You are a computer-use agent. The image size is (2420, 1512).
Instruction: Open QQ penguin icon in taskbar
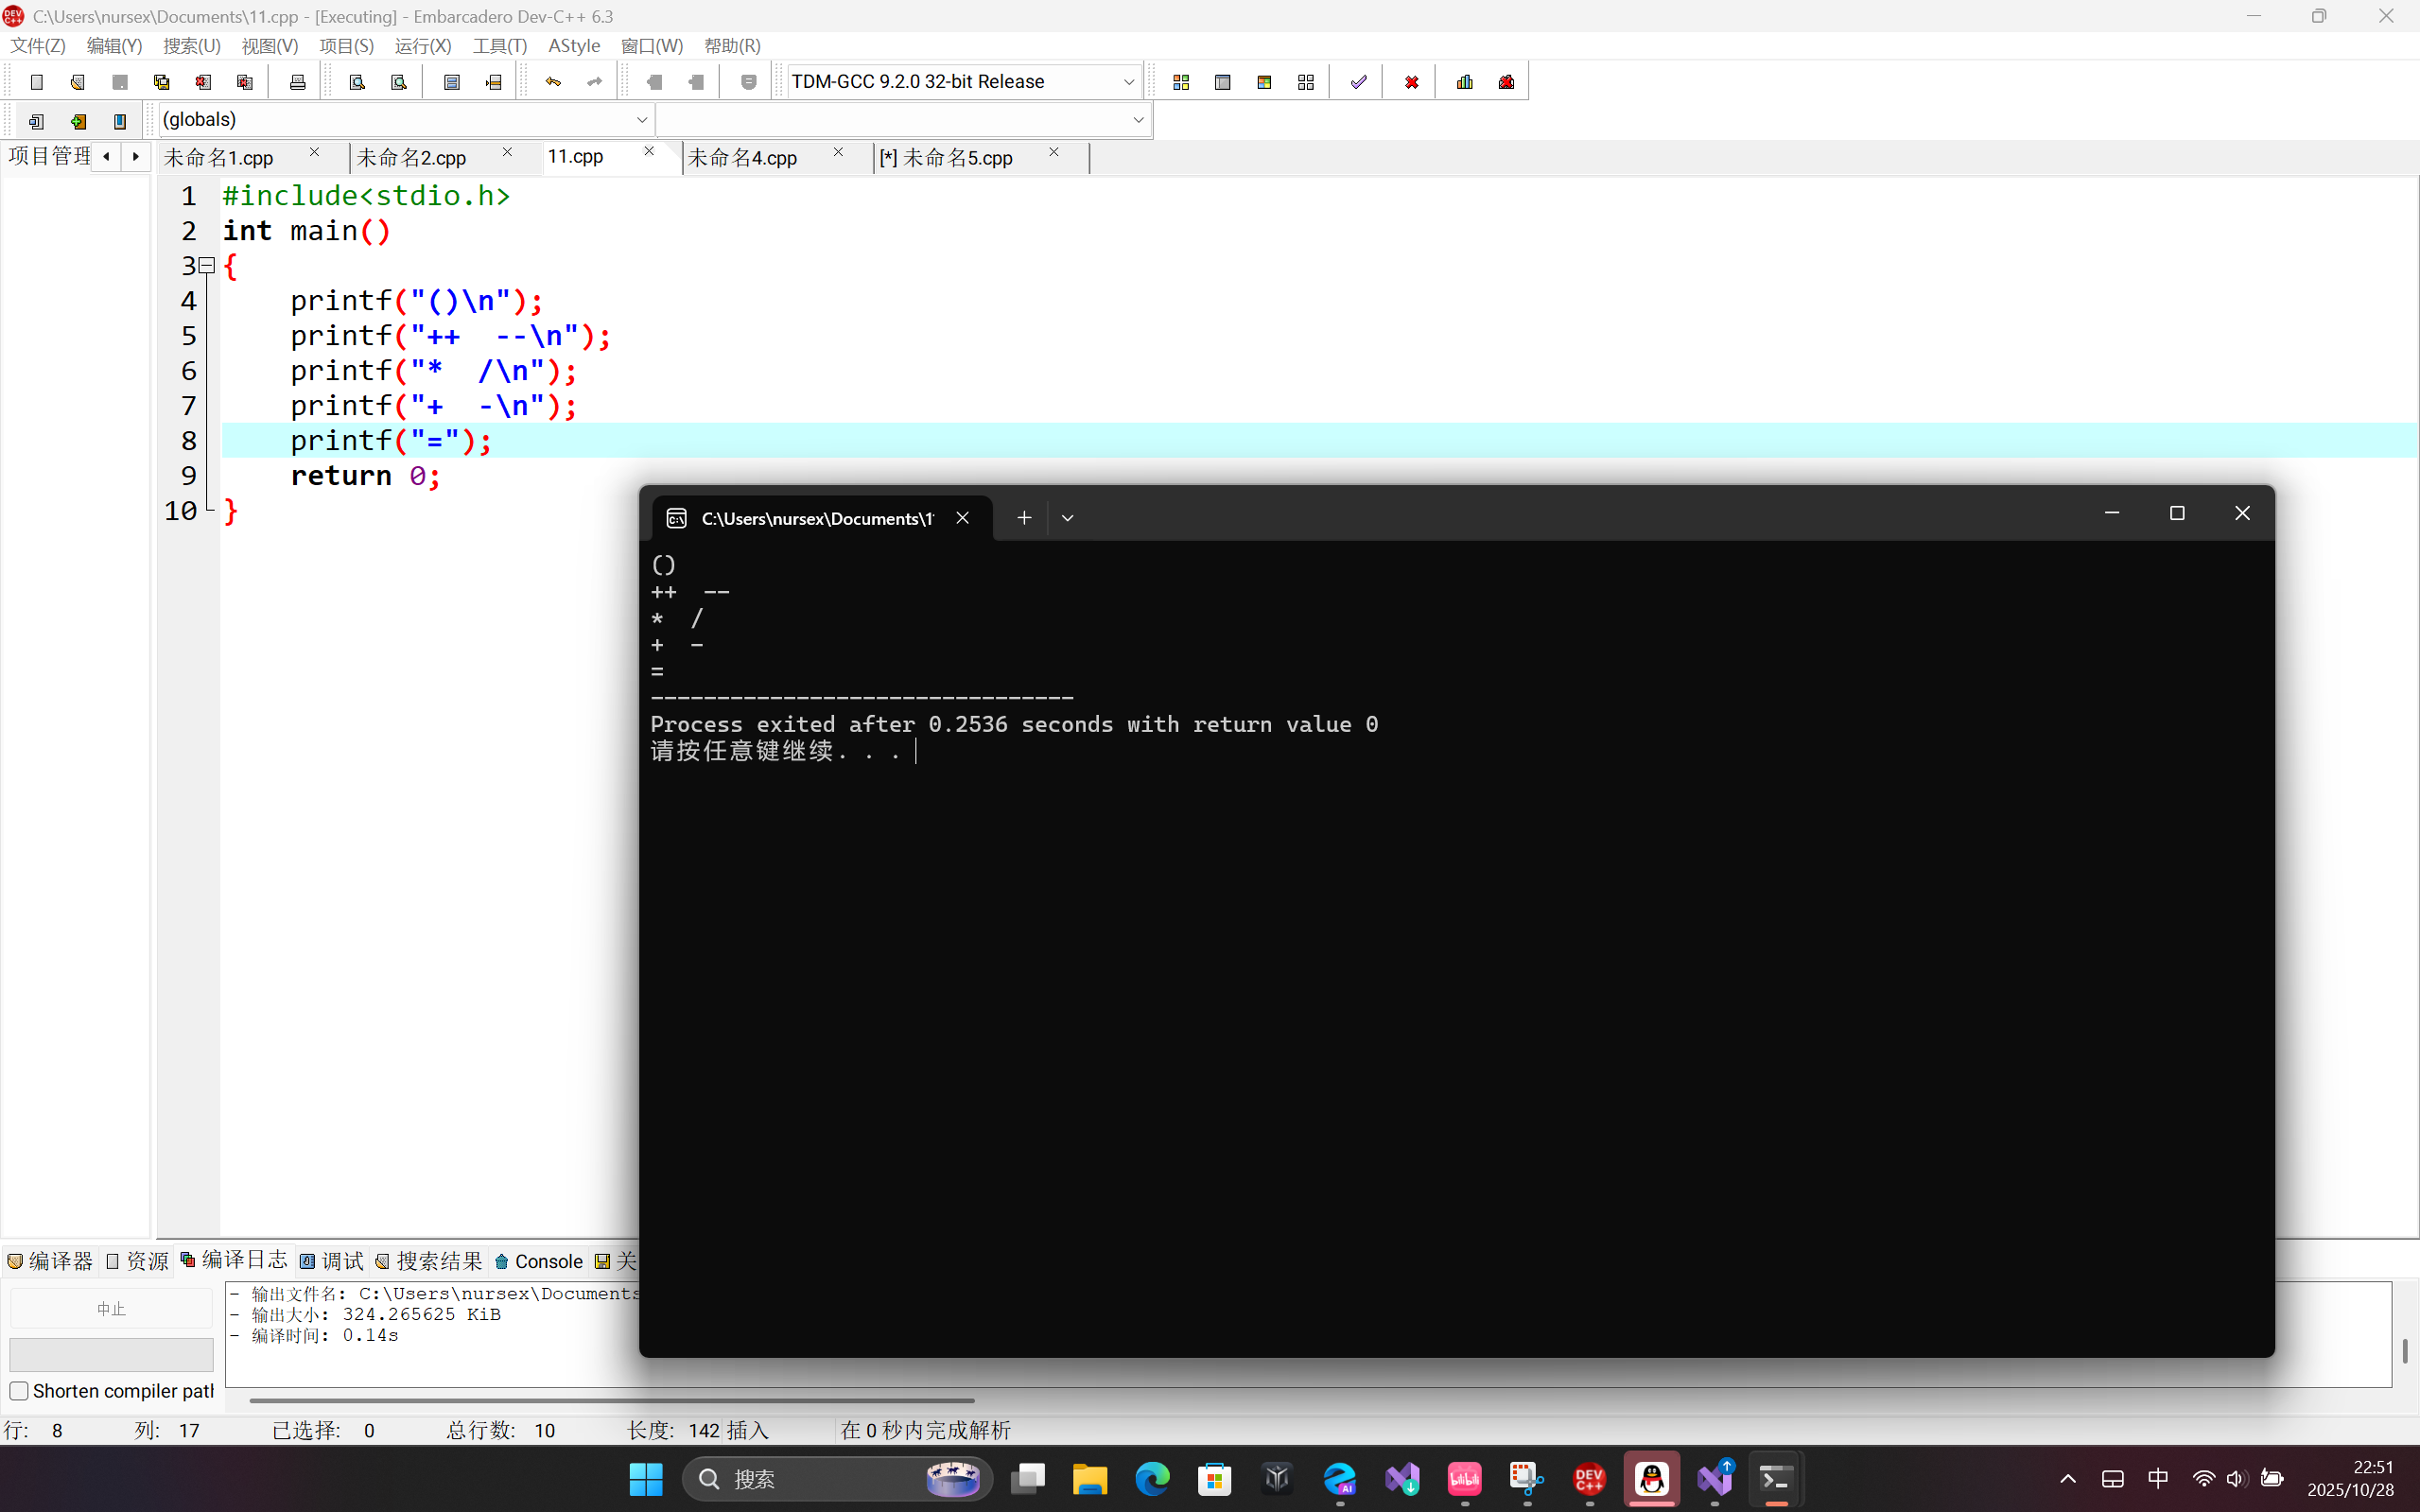pos(1651,1479)
